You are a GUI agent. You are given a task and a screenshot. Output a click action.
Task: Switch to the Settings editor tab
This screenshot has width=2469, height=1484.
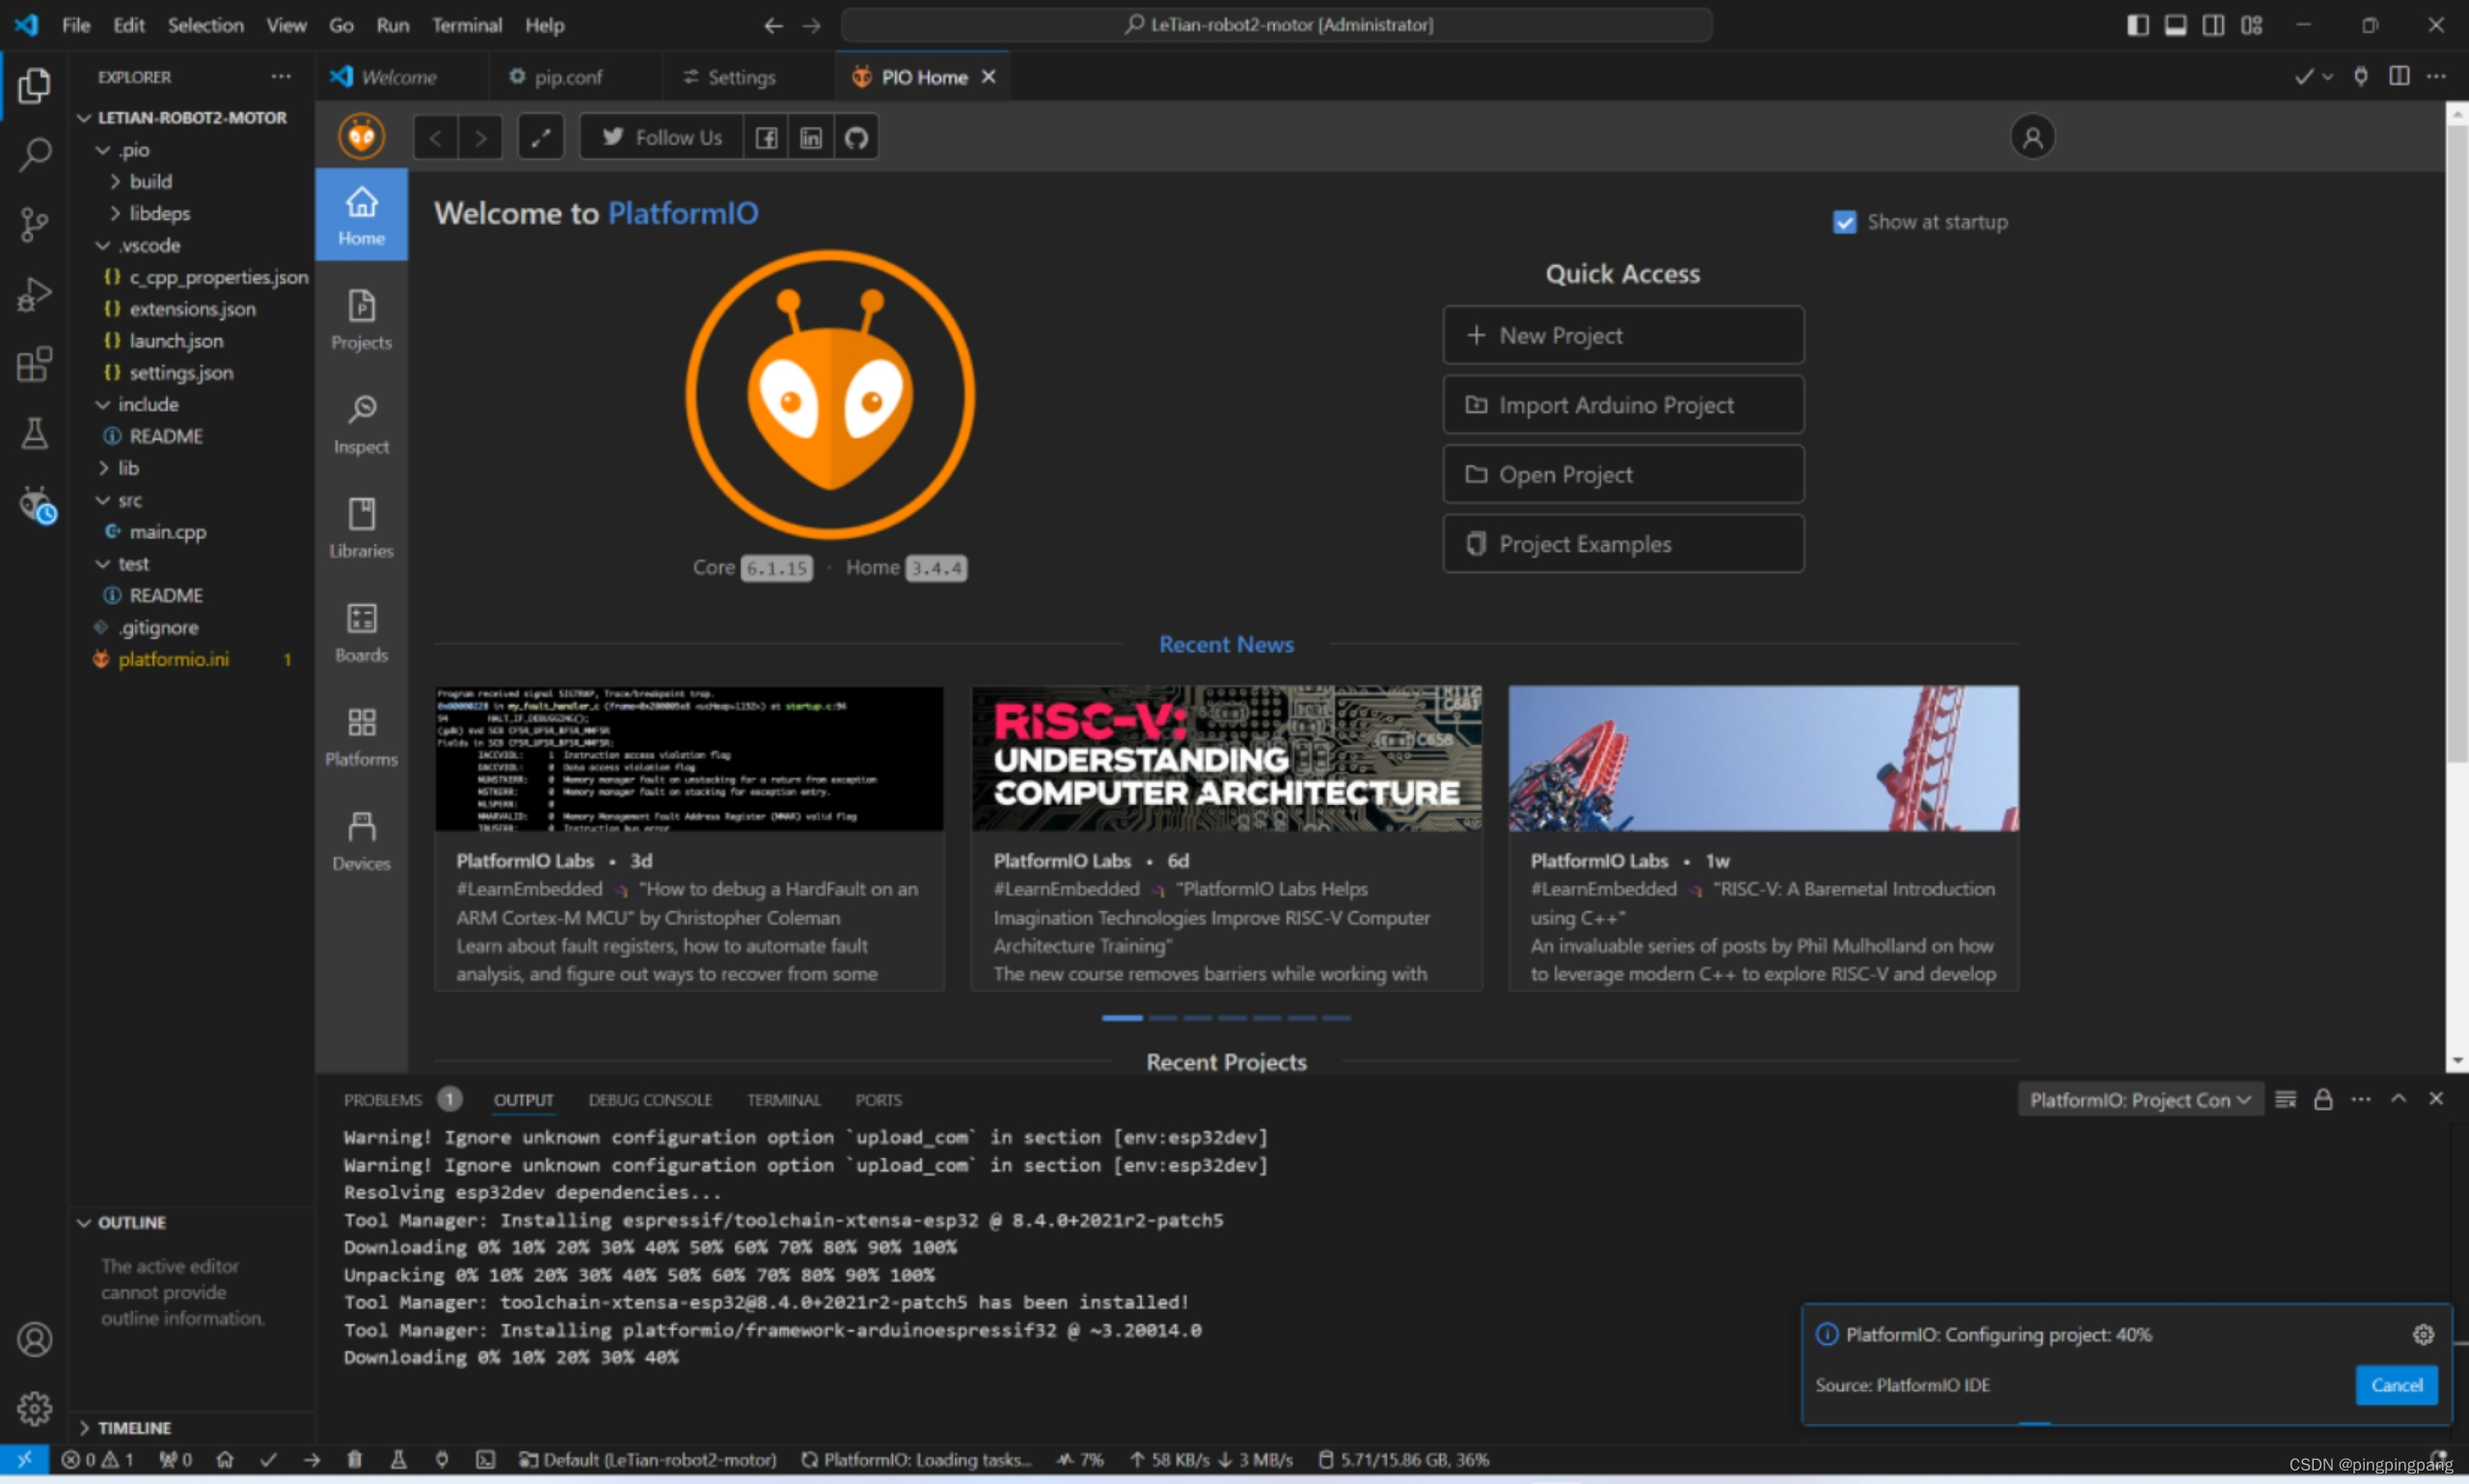coord(741,77)
